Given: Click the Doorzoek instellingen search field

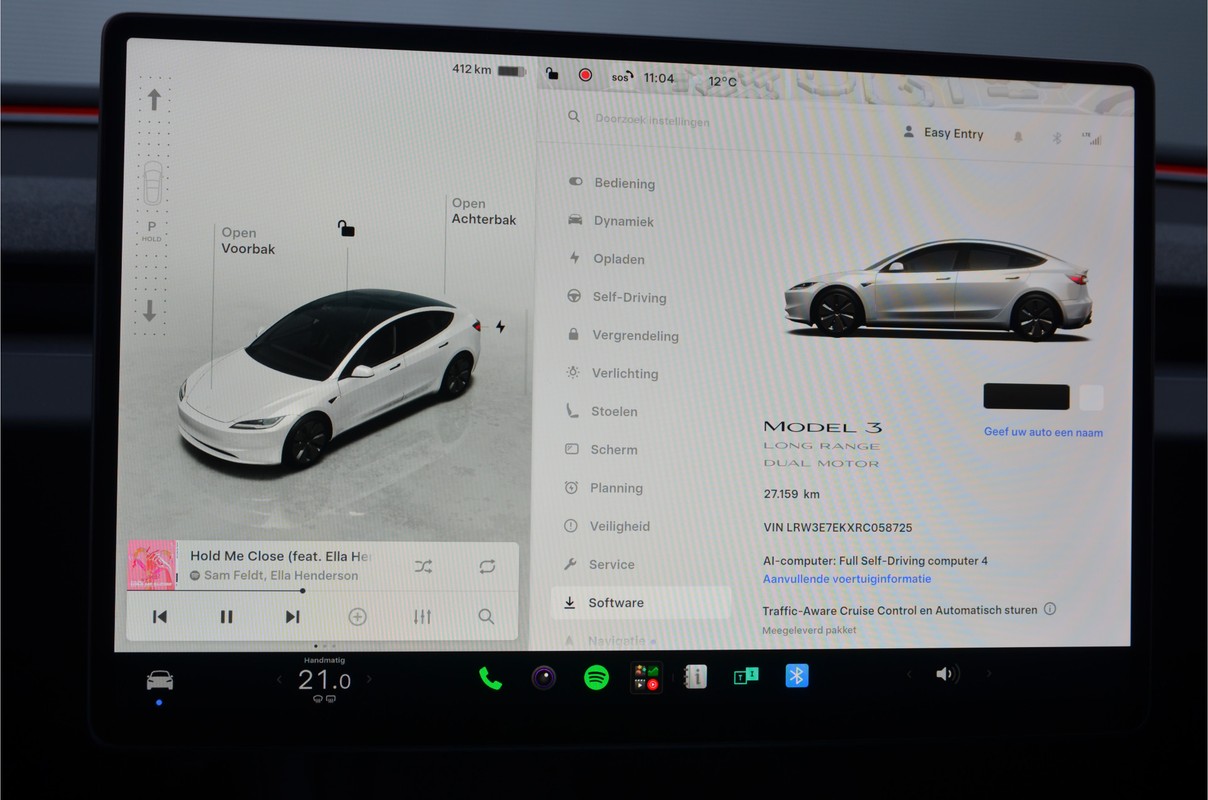Looking at the screenshot, I should (653, 120).
